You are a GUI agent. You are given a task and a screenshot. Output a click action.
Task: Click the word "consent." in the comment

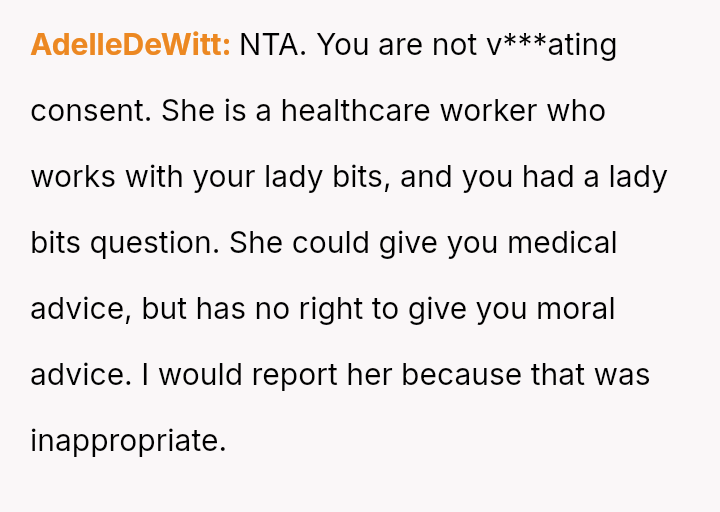click(x=91, y=111)
